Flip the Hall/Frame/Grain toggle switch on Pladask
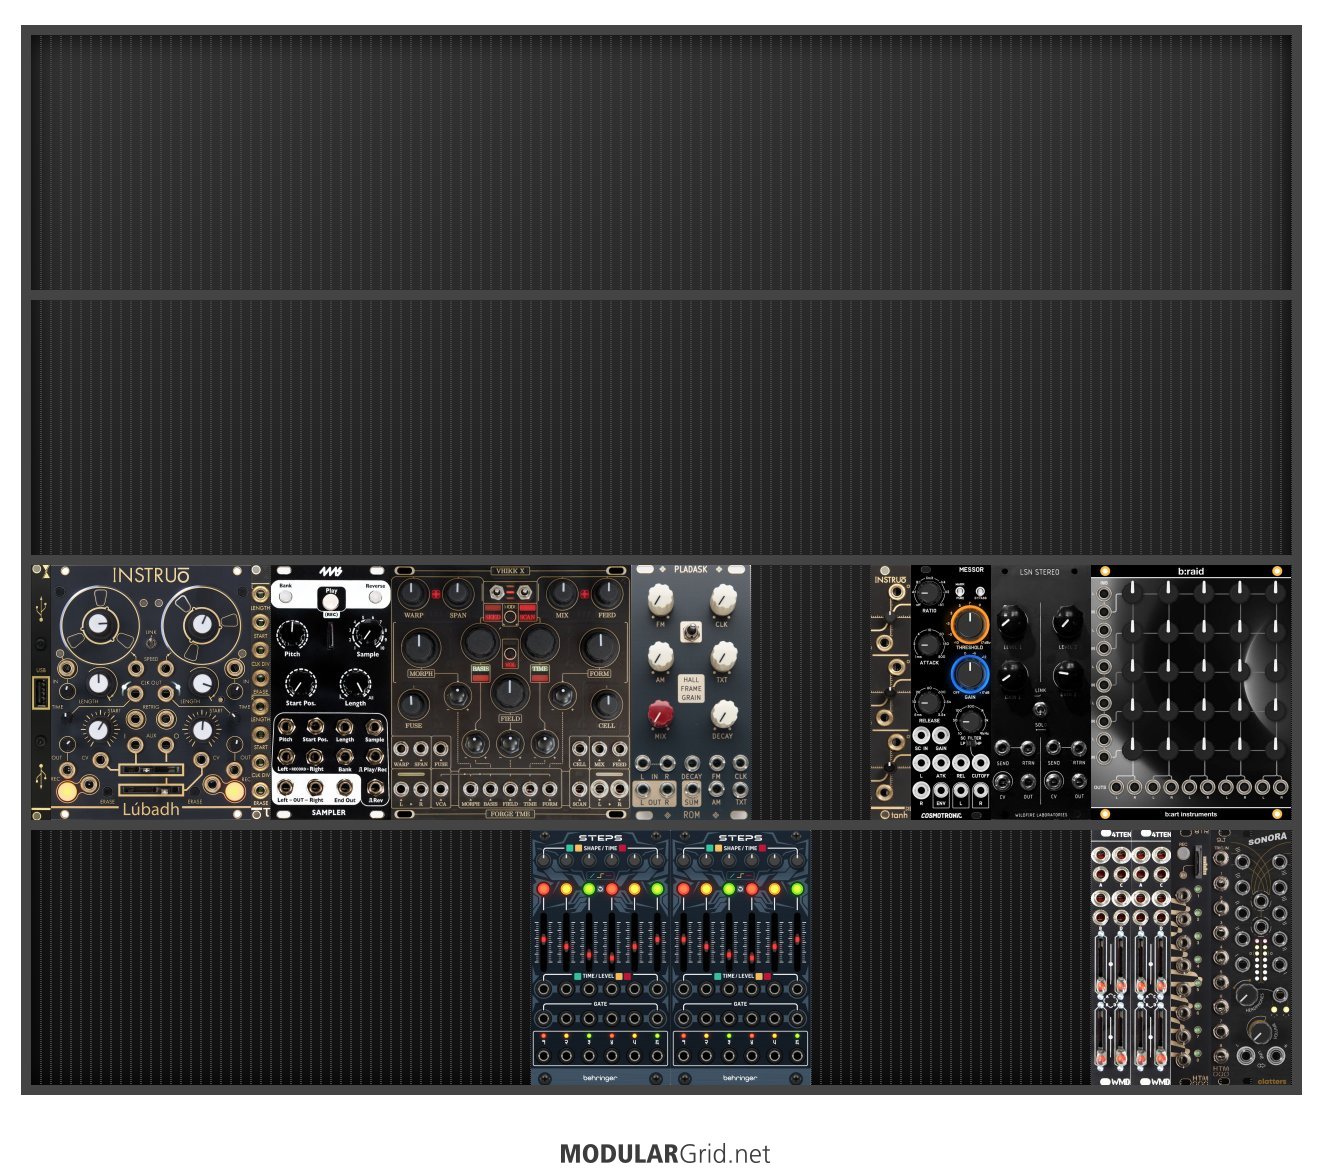The height and width of the screenshot is (1175, 1332). [x=691, y=631]
